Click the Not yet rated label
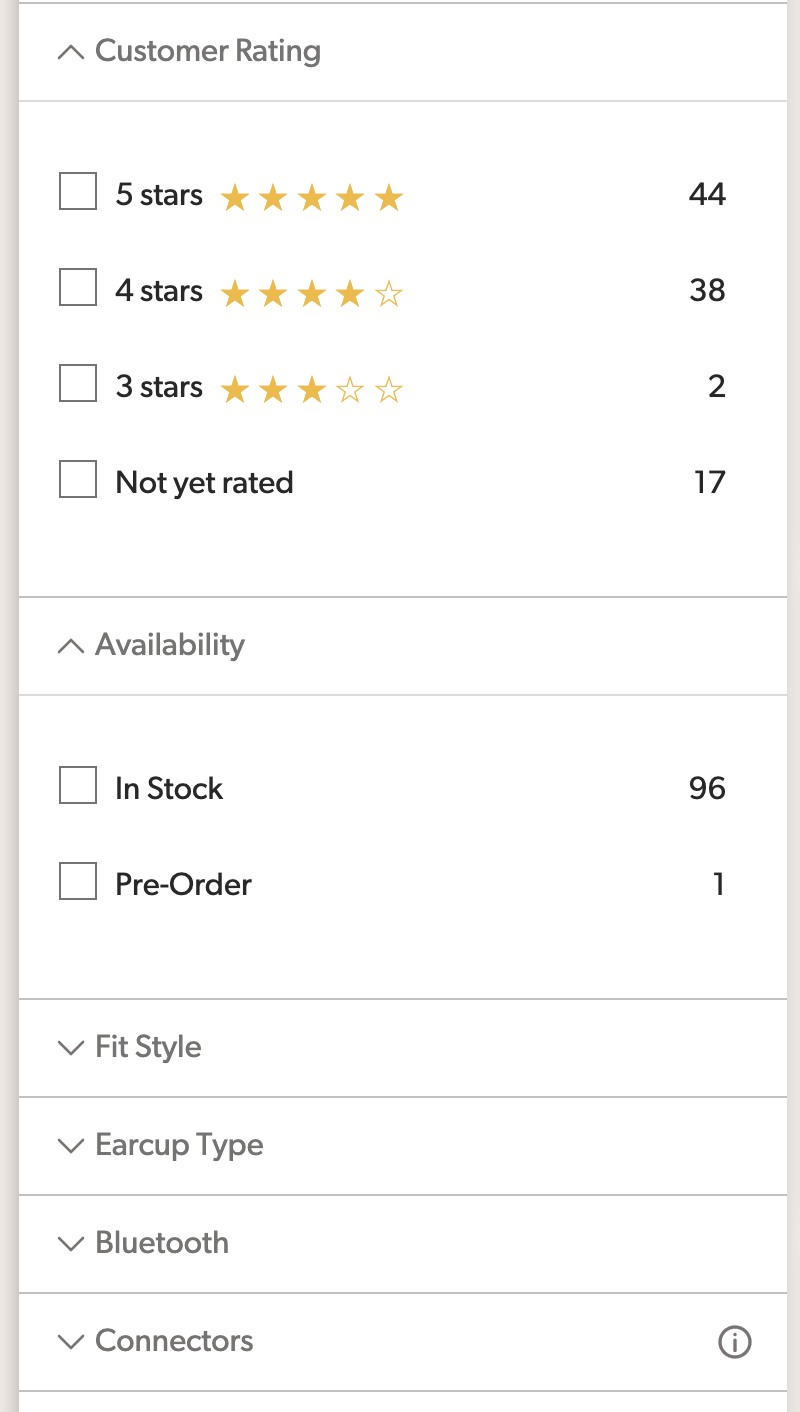 pyautogui.click(x=204, y=483)
